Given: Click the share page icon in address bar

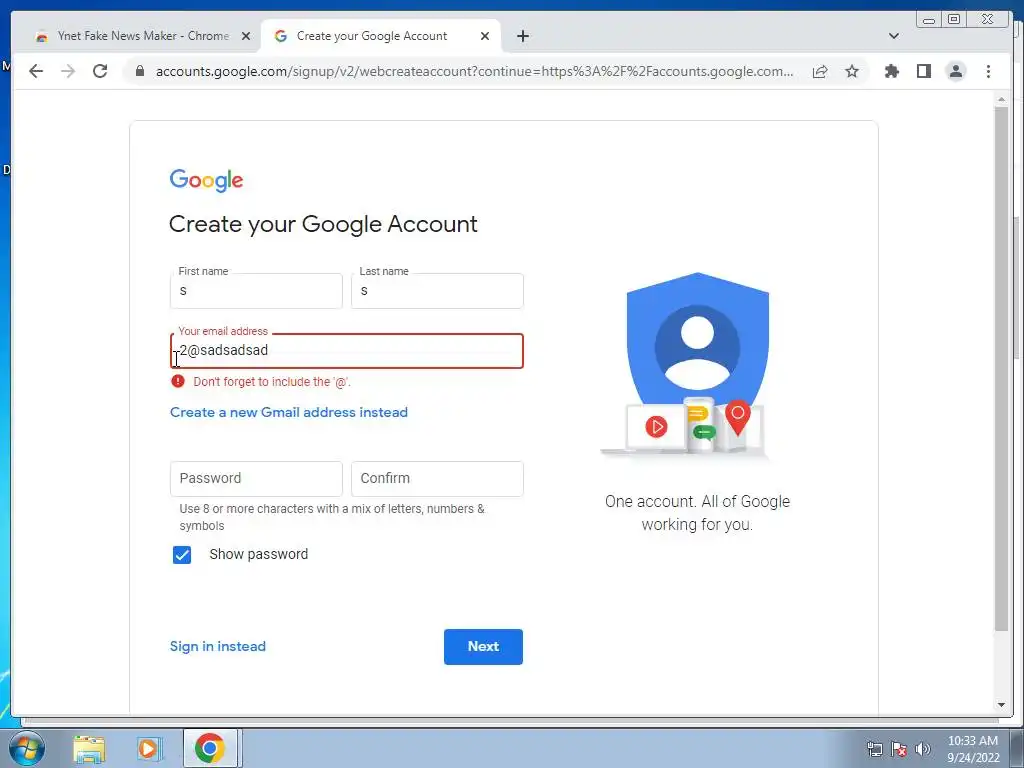Looking at the screenshot, I should (x=820, y=71).
